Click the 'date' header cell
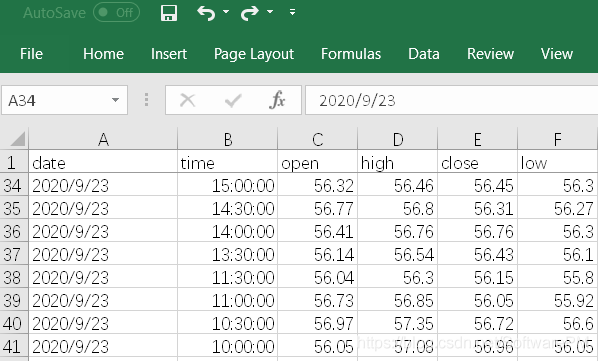598x361 pixels. click(103, 162)
